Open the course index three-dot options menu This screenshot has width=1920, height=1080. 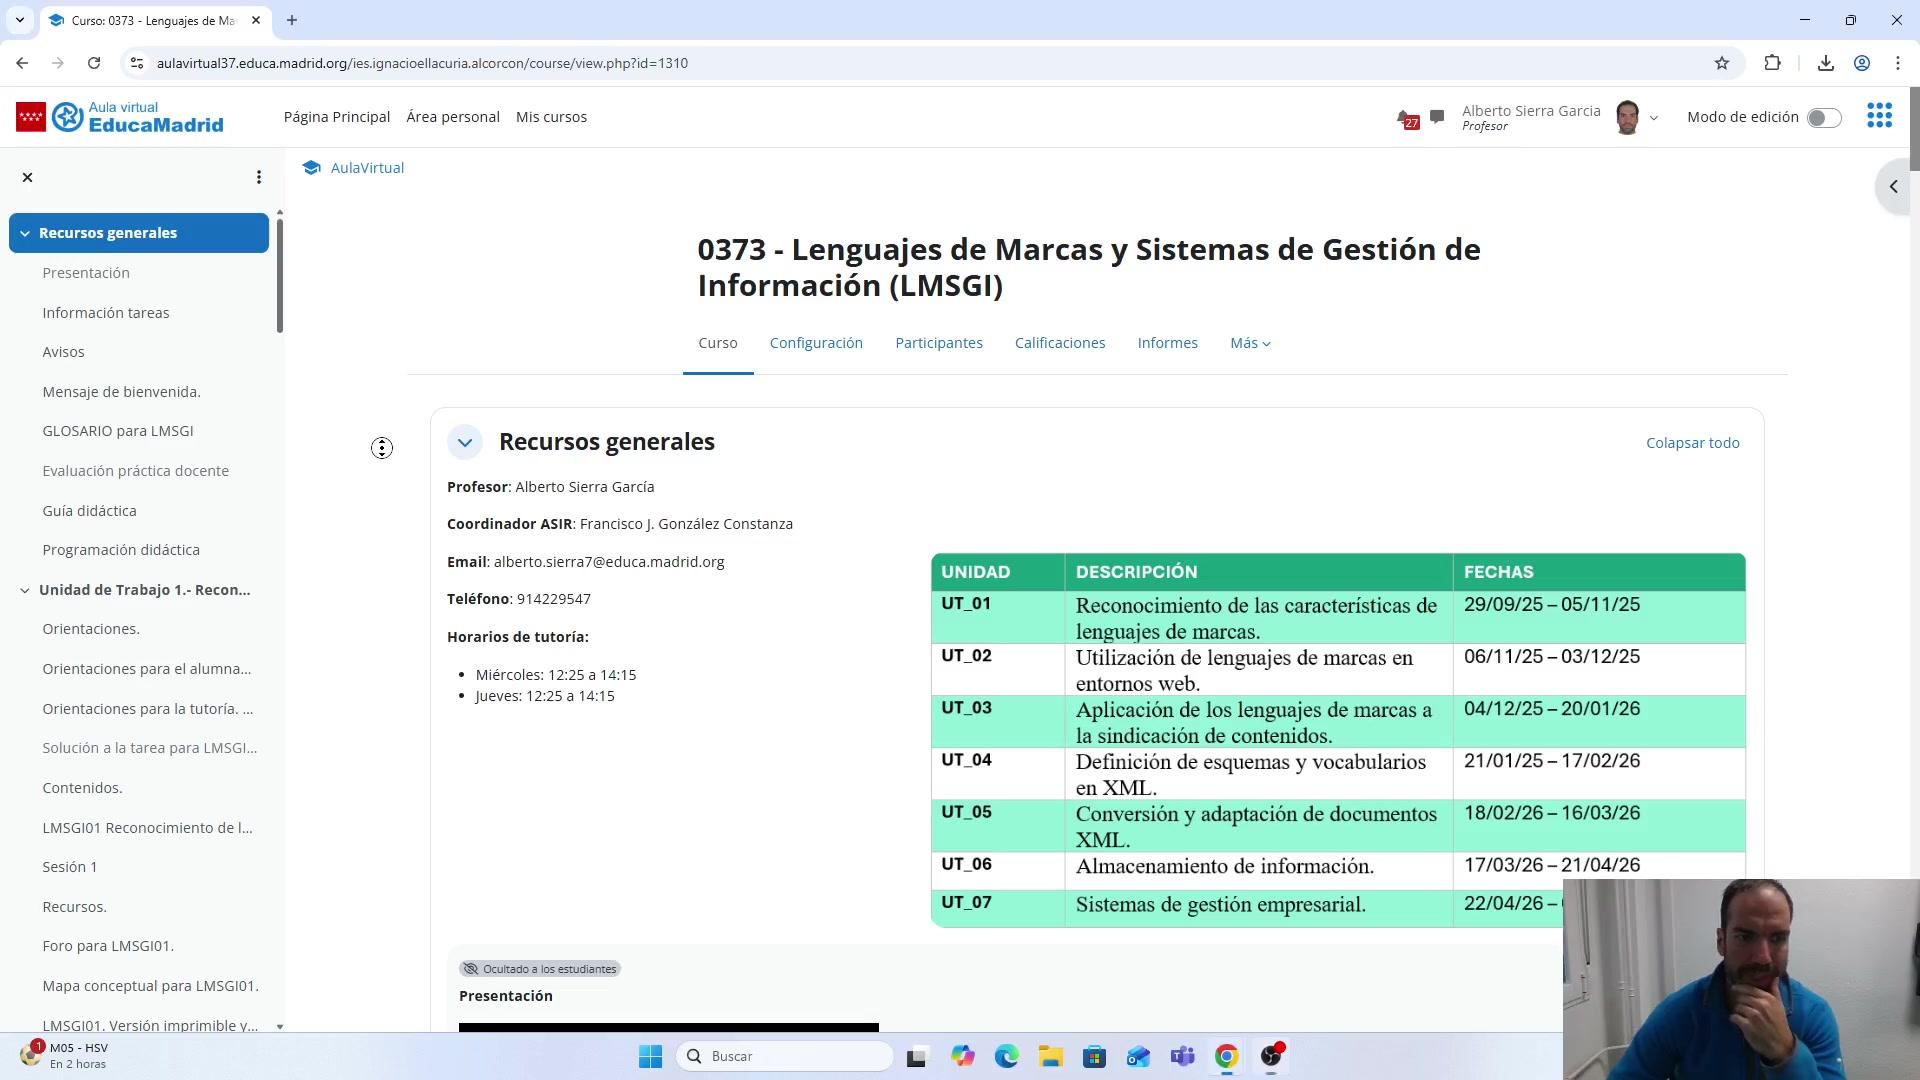[x=259, y=177]
